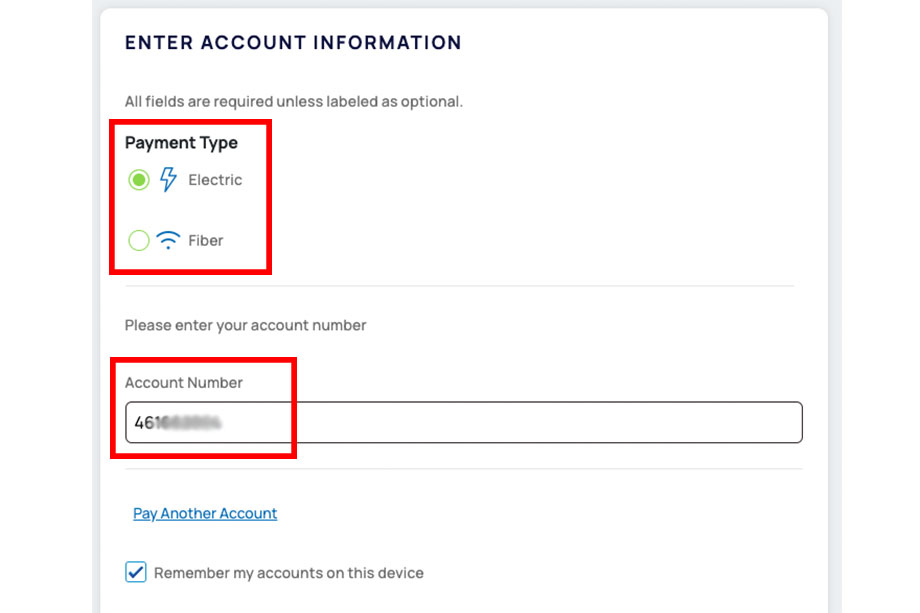Click the "All fields are required" note
This screenshot has width=920, height=613.
pyautogui.click(x=293, y=101)
